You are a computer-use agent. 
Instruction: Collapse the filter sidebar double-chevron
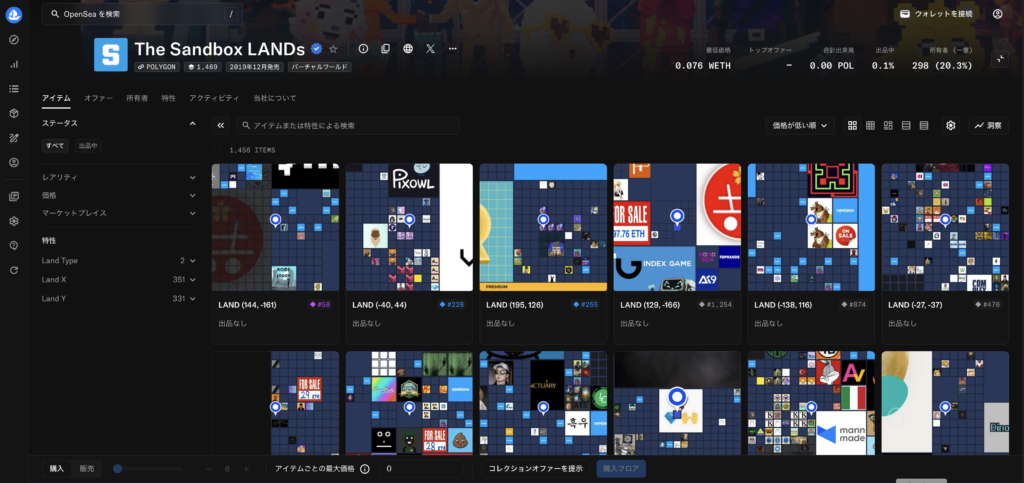pos(221,125)
